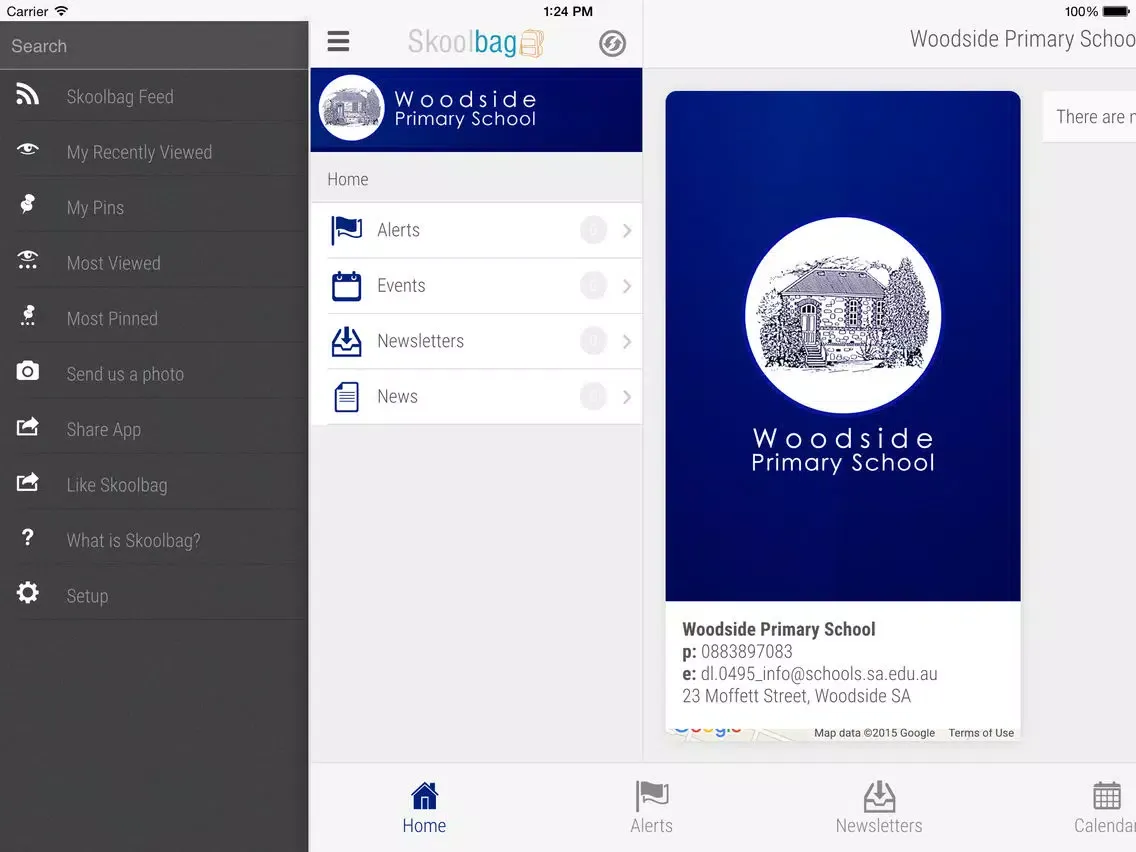Open Most Pinned menu entry
The width and height of the screenshot is (1136, 852).
[x=154, y=318]
